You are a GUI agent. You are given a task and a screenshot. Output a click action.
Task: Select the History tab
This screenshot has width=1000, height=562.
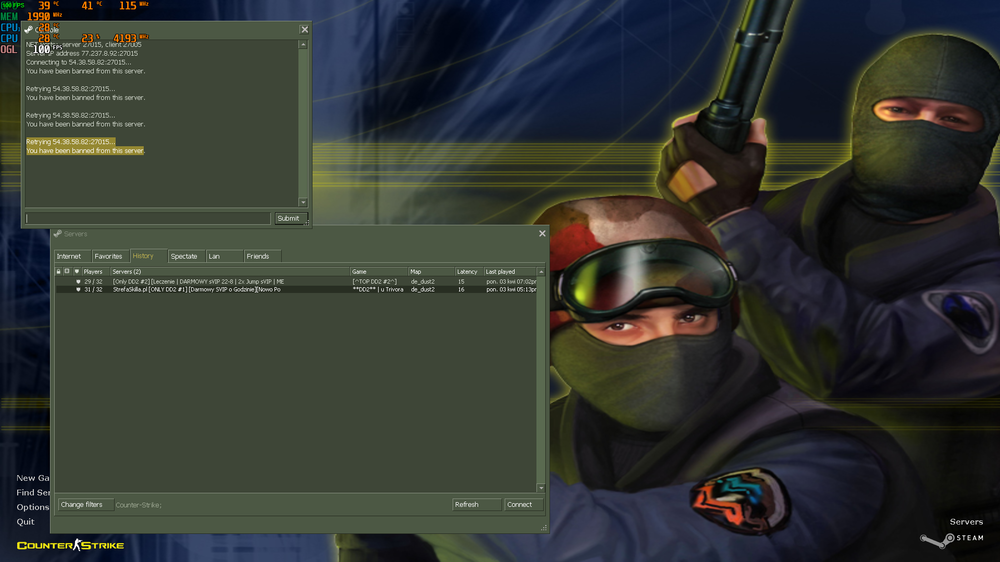coord(148,256)
